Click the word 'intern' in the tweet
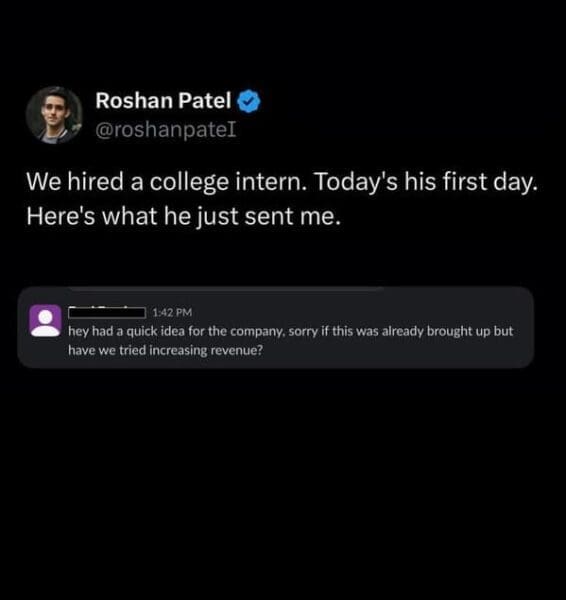 pyautogui.click(x=268, y=181)
